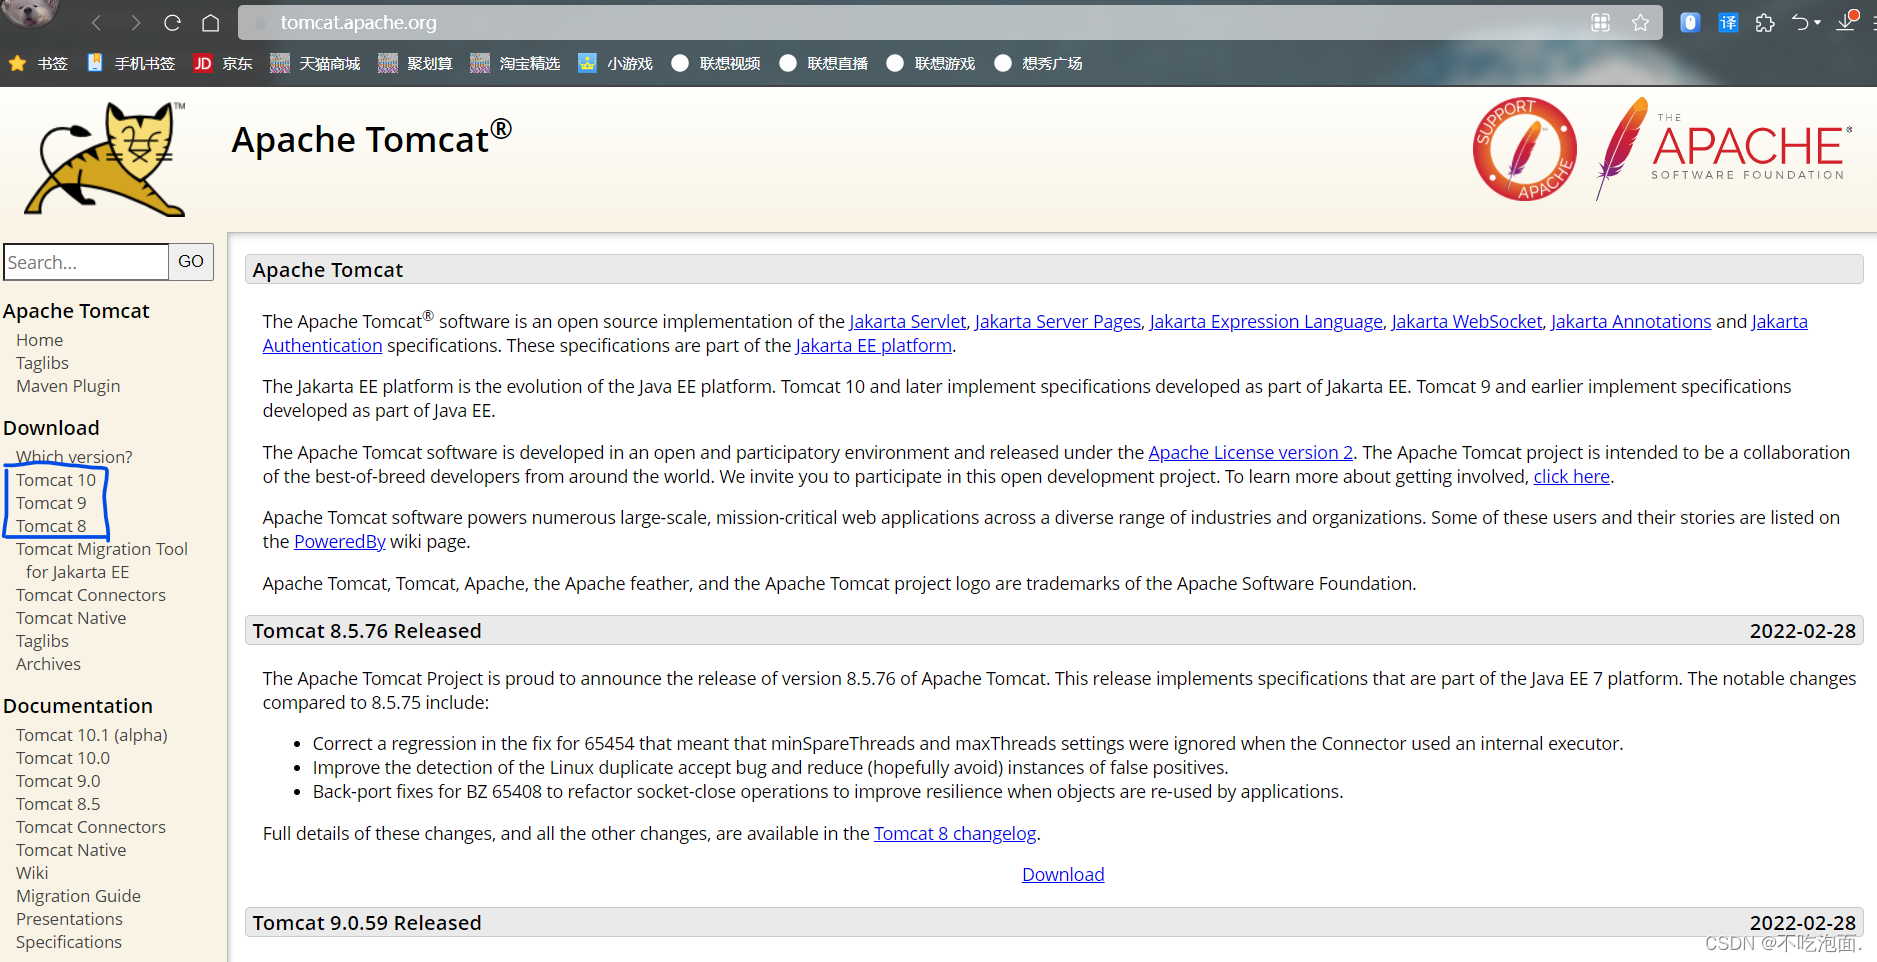Open Maven Plugin sidebar link
The image size is (1877, 962).
click(x=68, y=386)
